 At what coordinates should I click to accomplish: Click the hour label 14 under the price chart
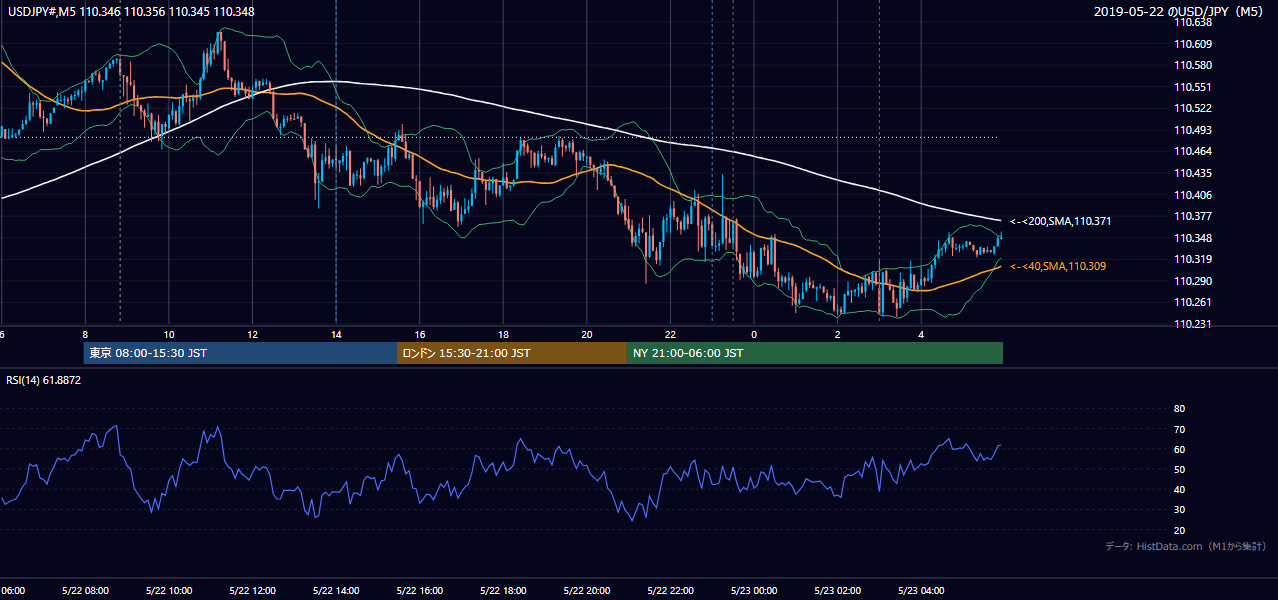point(336,335)
